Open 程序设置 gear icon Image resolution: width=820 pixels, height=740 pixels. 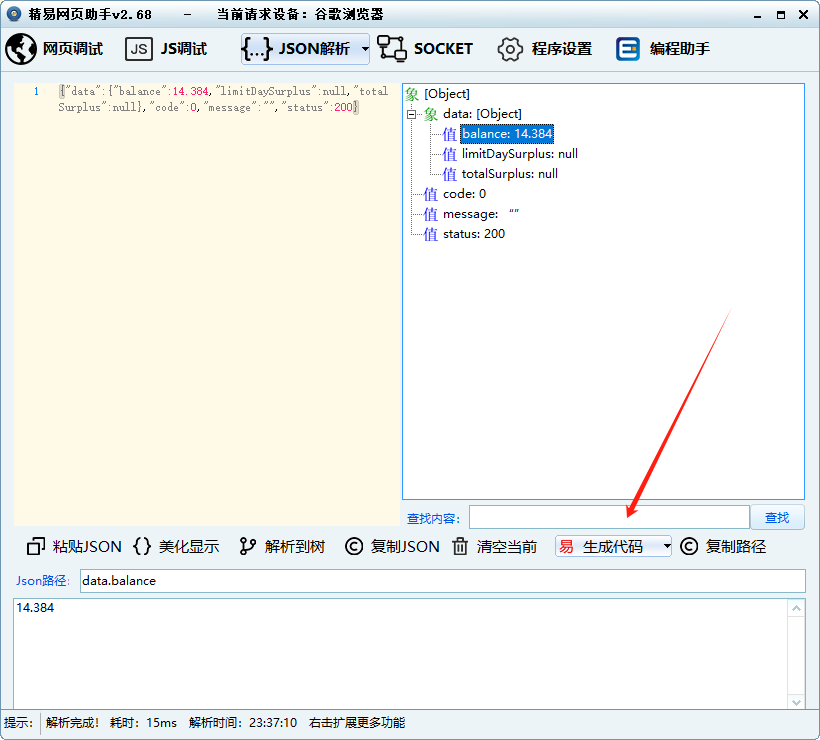pos(510,49)
